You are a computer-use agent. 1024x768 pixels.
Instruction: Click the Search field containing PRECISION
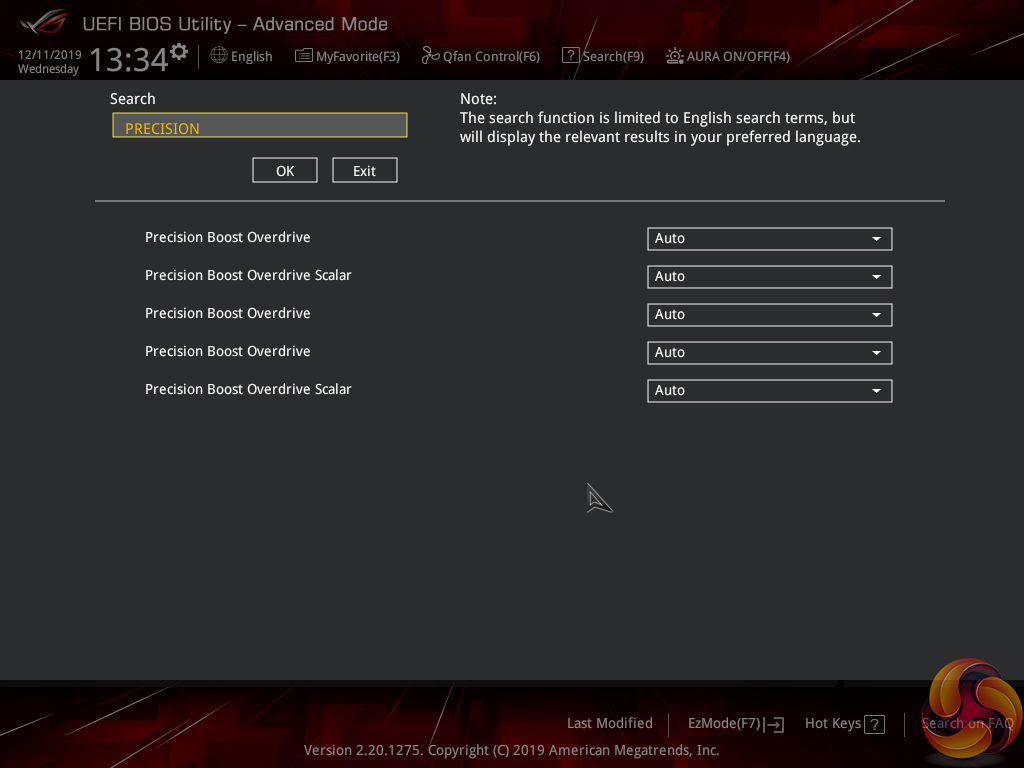[x=260, y=125]
